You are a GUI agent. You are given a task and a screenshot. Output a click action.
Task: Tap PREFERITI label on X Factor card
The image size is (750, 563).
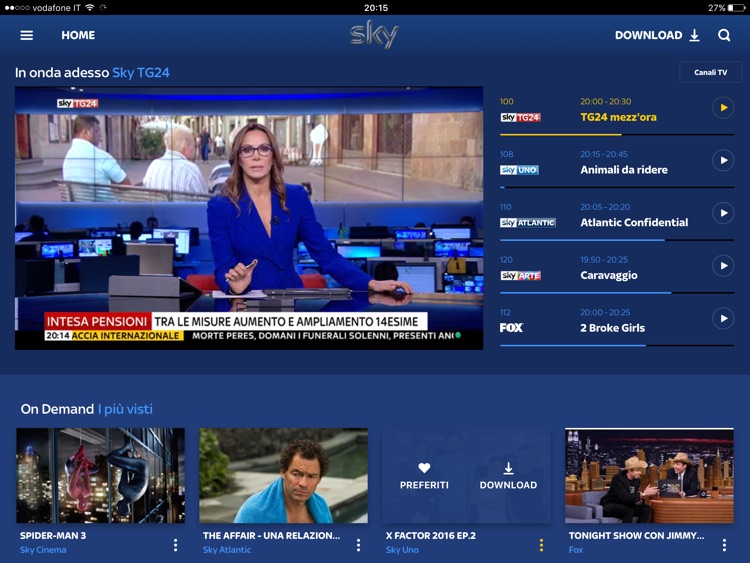coord(424,485)
